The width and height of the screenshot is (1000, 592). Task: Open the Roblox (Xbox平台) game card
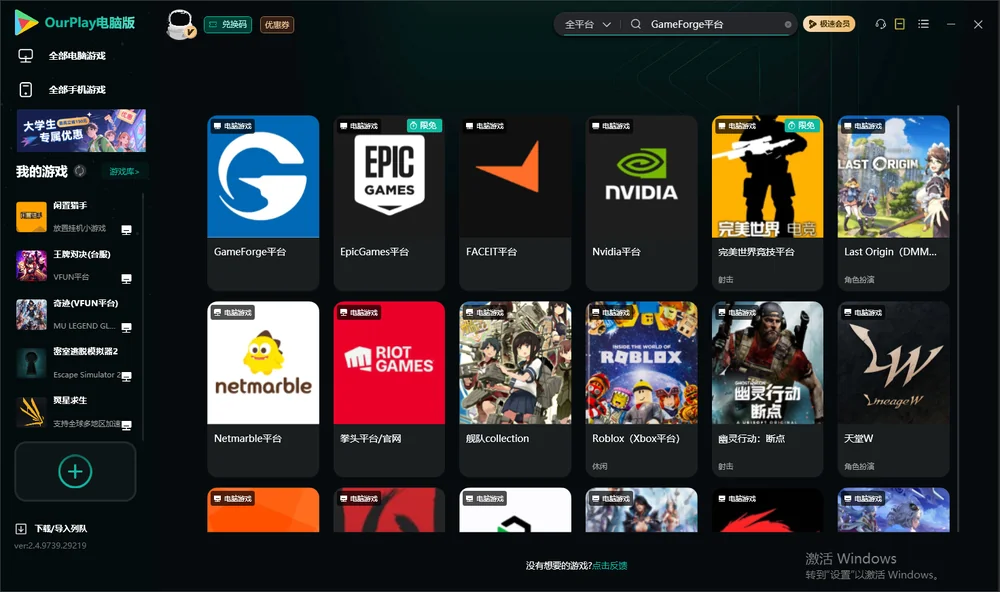point(642,389)
